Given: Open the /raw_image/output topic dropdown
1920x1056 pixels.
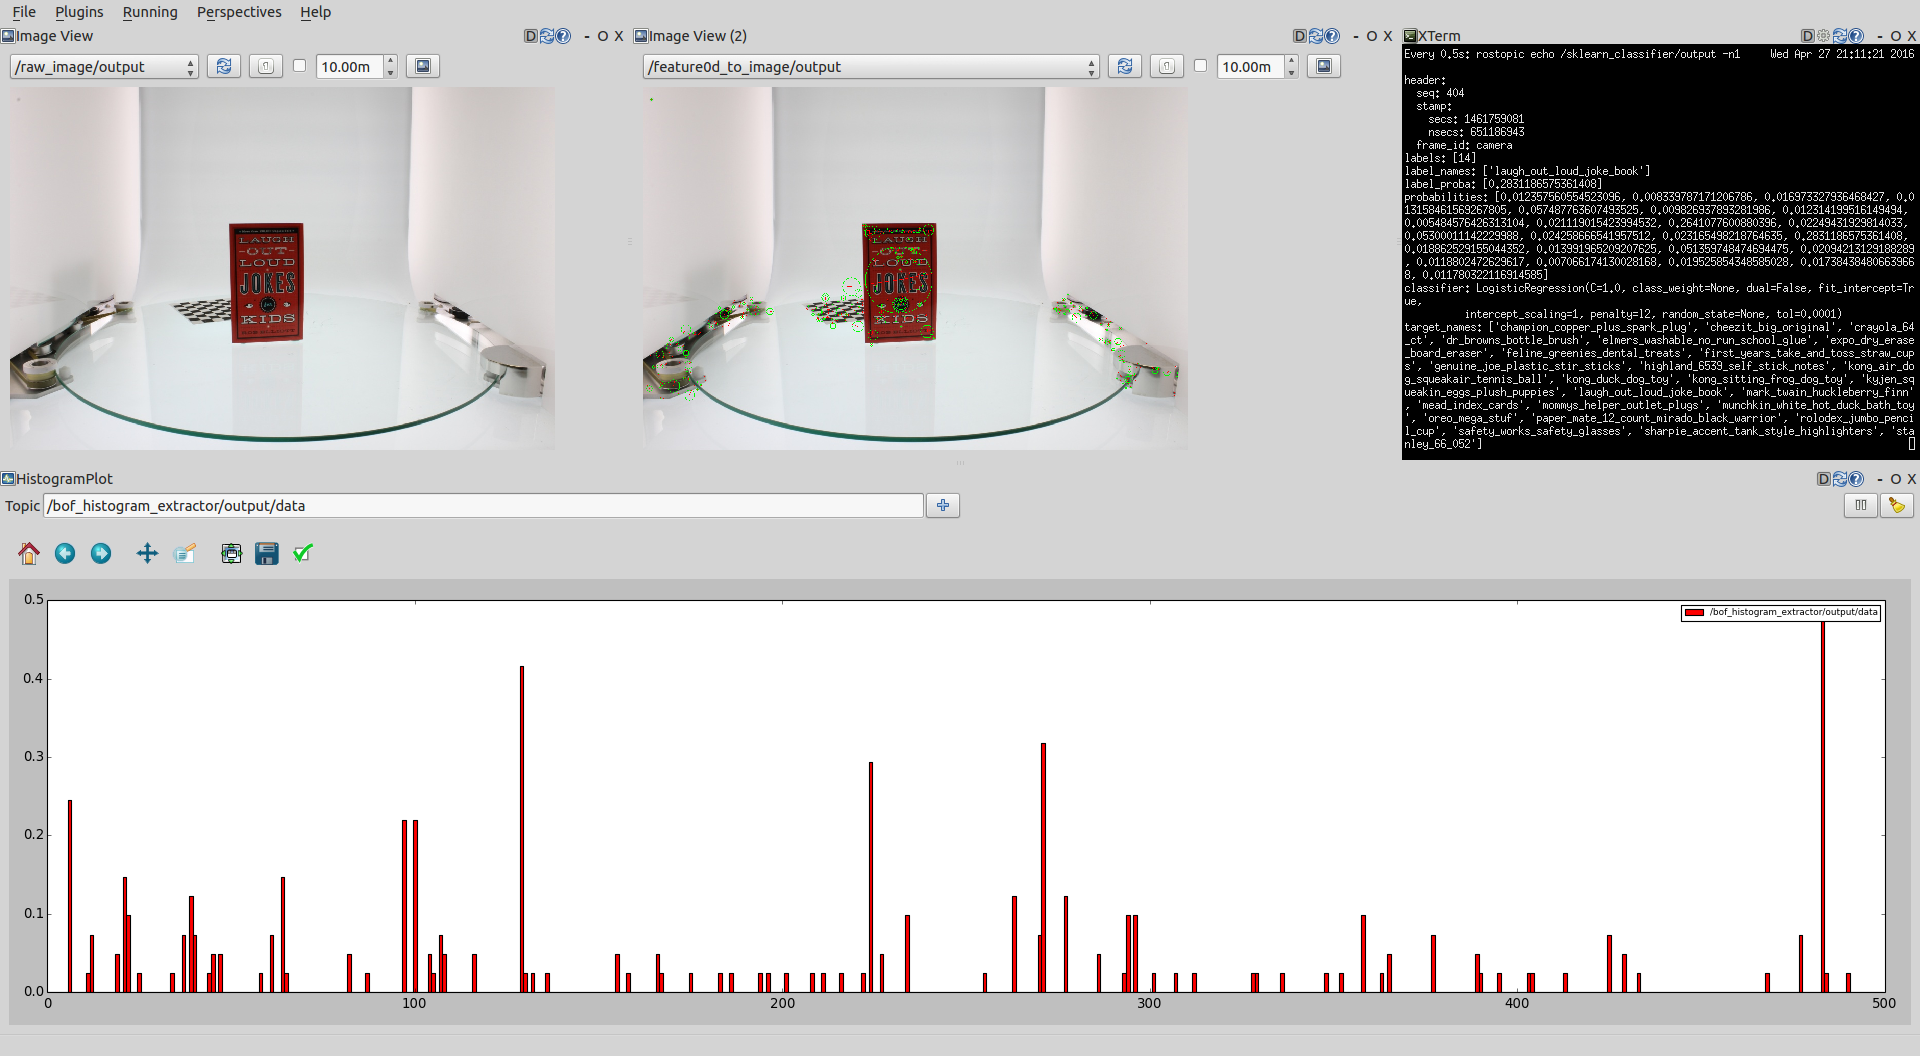Looking at the screenshot, I should point(104,66).
